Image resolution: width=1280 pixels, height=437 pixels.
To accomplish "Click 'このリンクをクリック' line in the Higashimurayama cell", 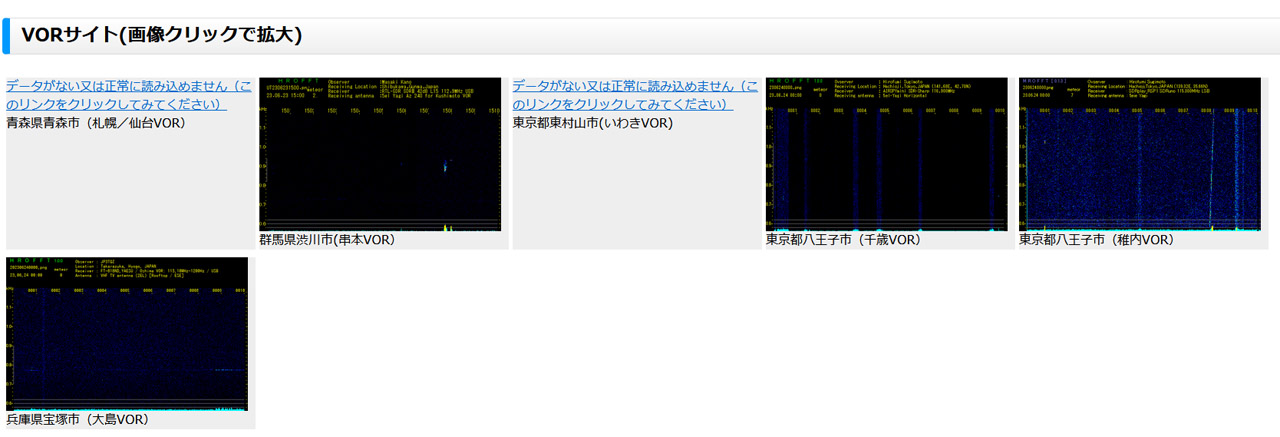I will pyautogui.click(x=623, y=105).
